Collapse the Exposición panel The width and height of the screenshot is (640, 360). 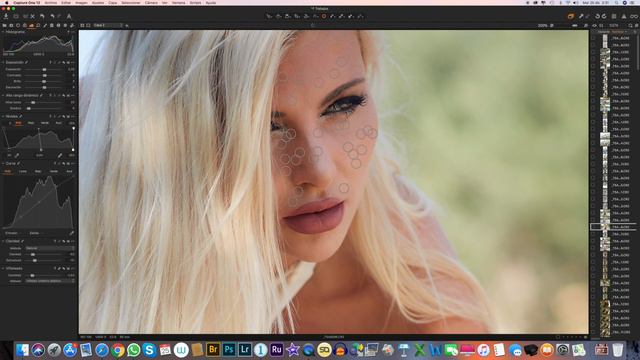pos(3,62)
